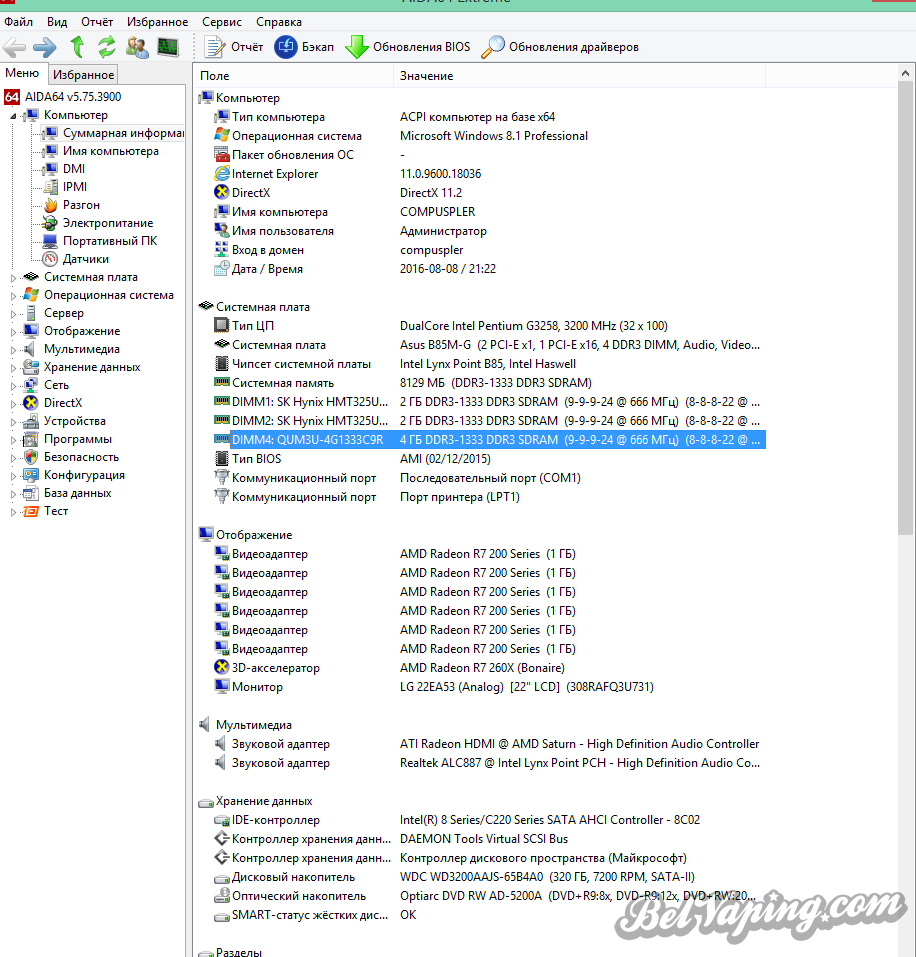Click the scrollbar up arrow

point(905,73)
